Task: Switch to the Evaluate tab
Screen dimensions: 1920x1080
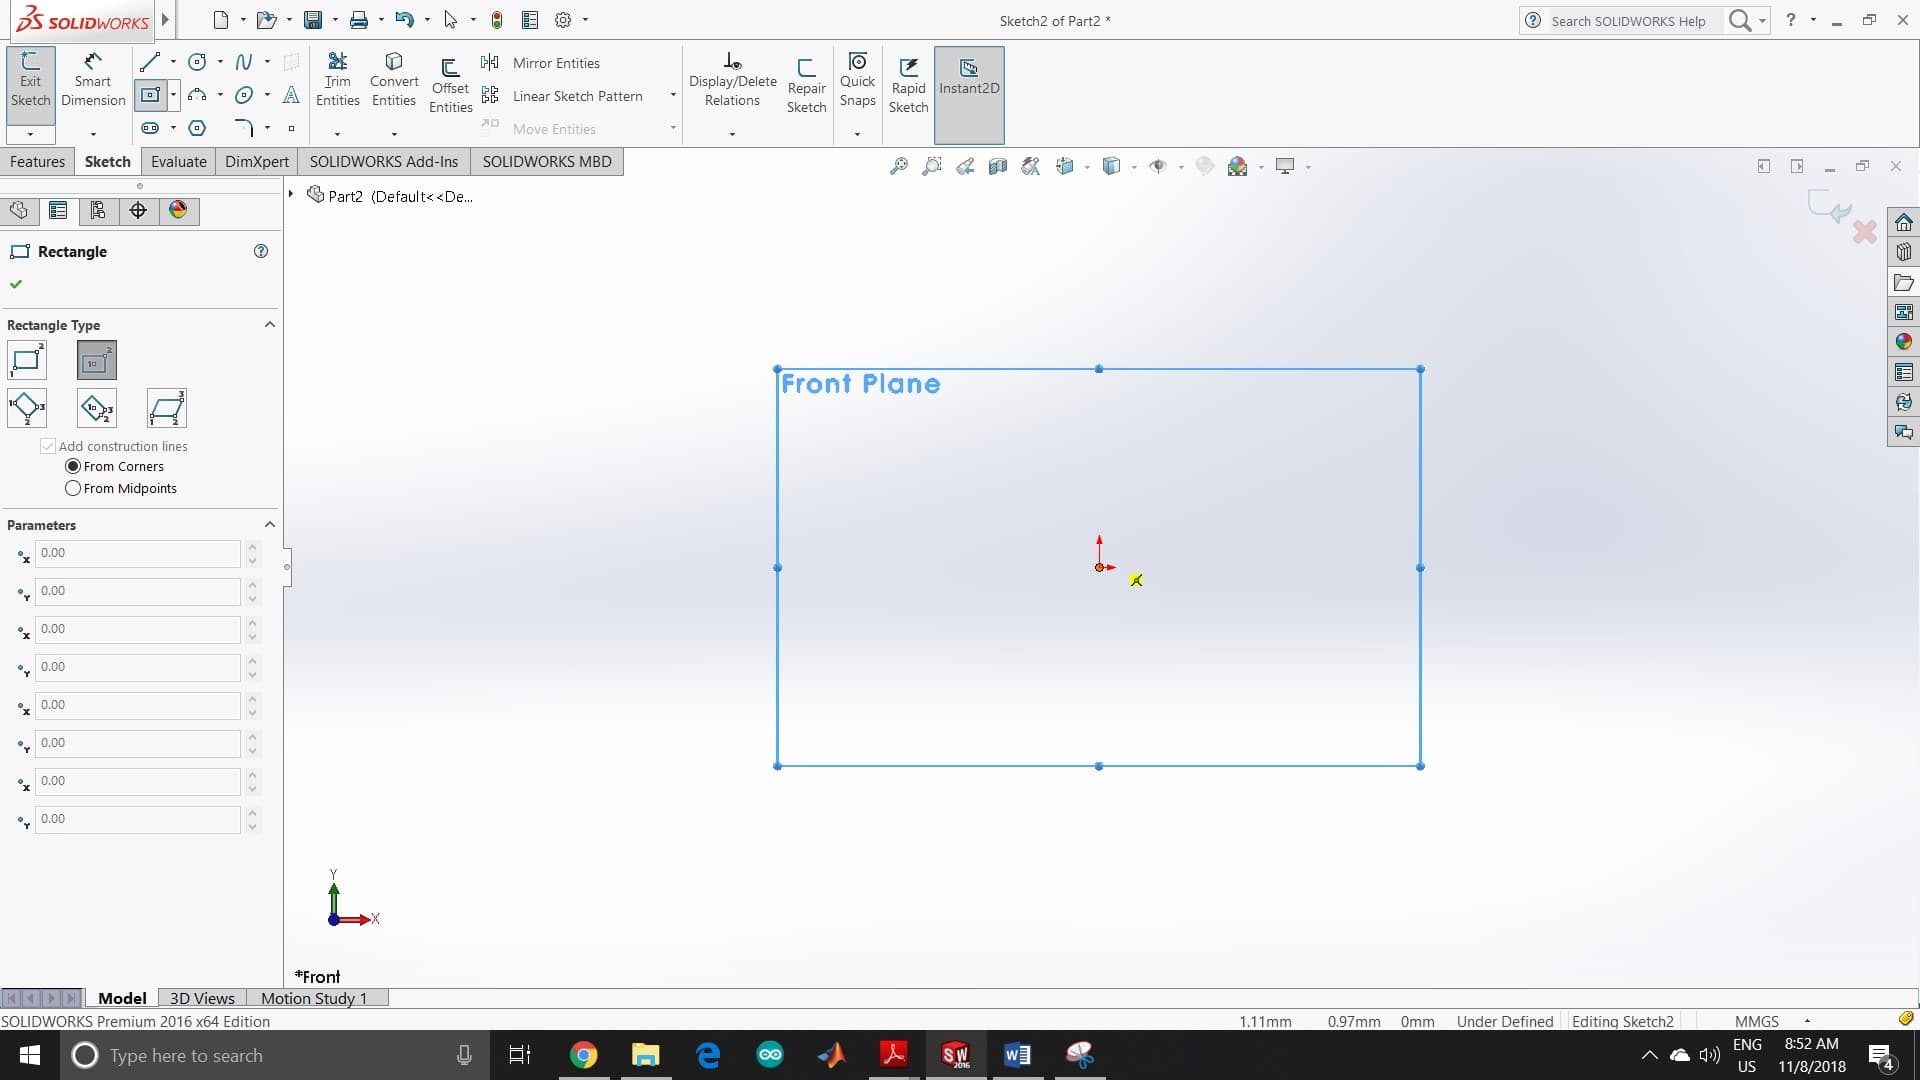Action: 178,162
